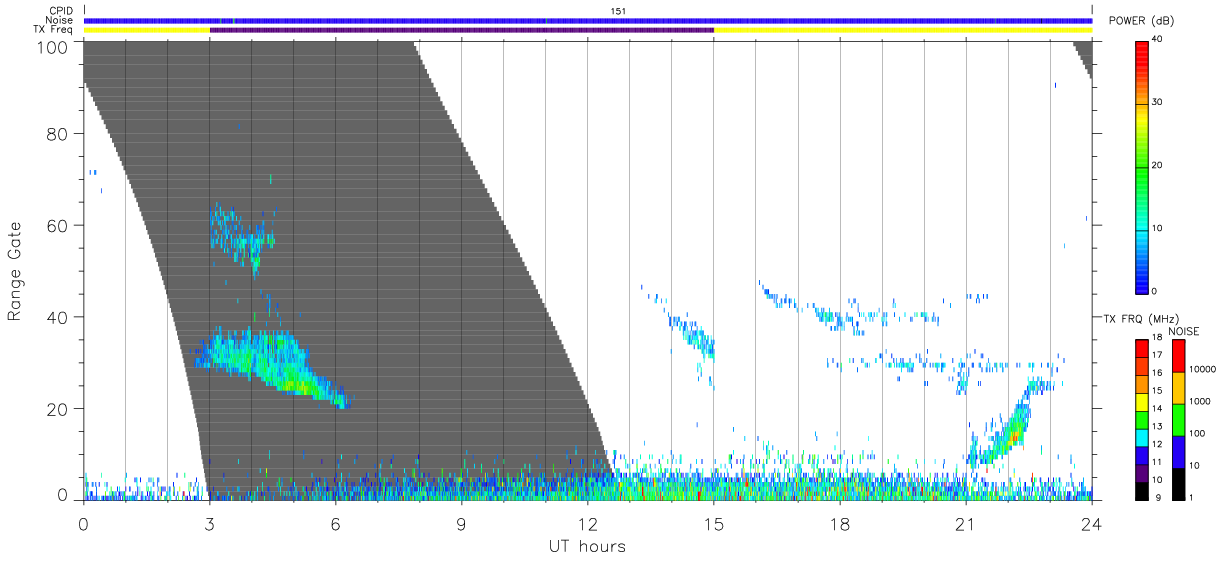Click the 'POWER (dB)' legend title
This screenshot has width=1228, height=567.
click(1141, 21)
